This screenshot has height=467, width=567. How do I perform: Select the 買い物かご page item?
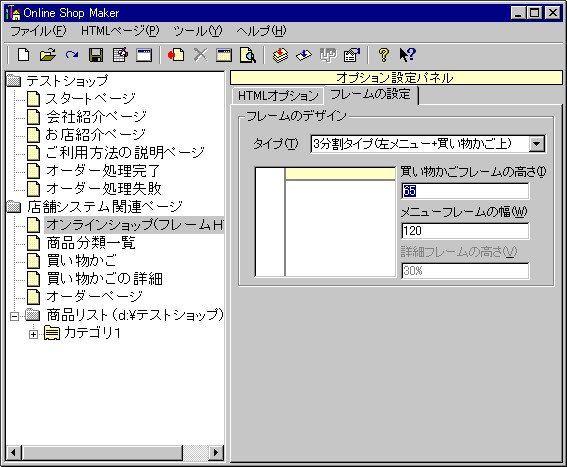(82, 261)
